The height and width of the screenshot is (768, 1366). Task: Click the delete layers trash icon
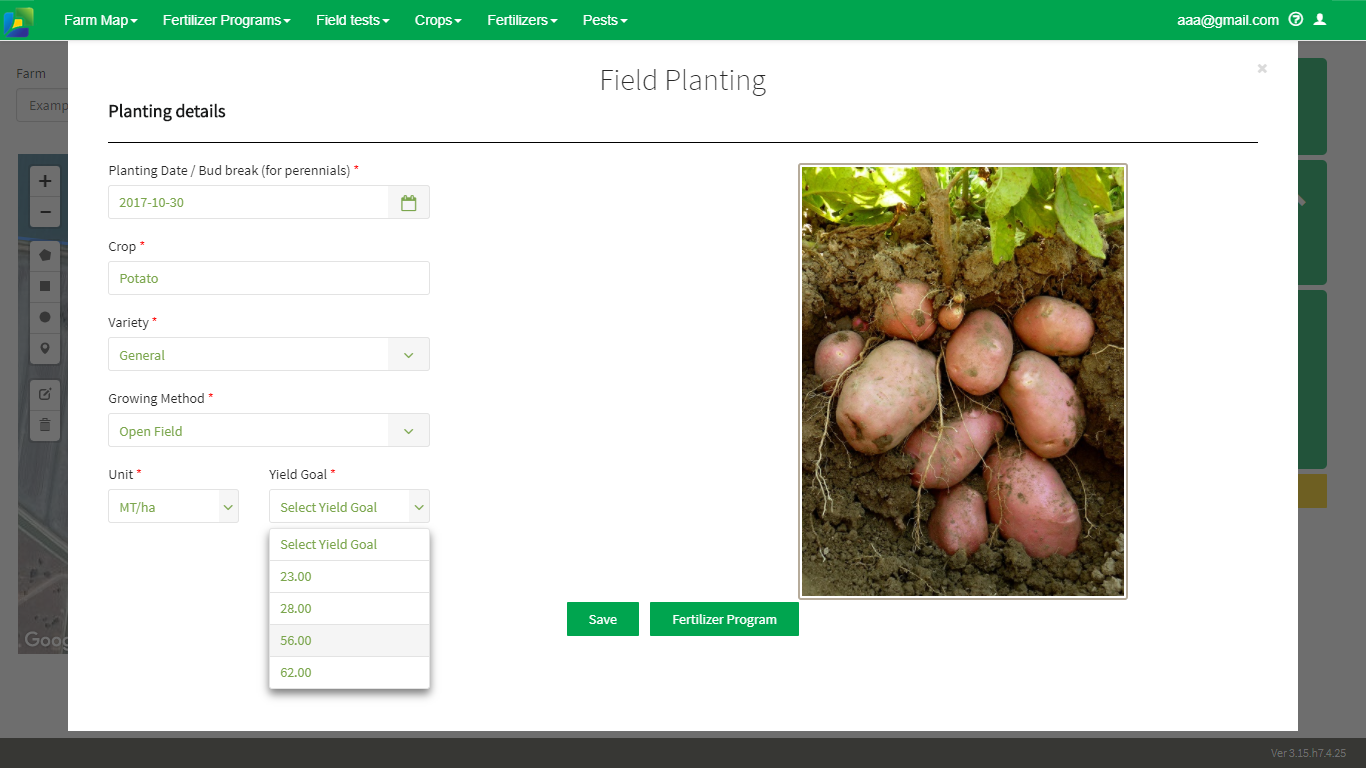pos(45,425)
